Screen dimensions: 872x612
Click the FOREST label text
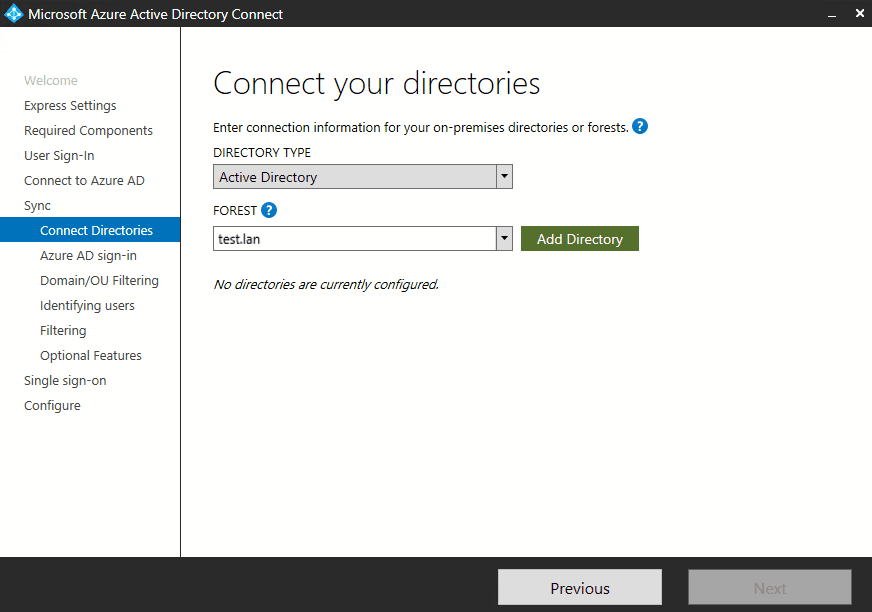click(235, 210)
